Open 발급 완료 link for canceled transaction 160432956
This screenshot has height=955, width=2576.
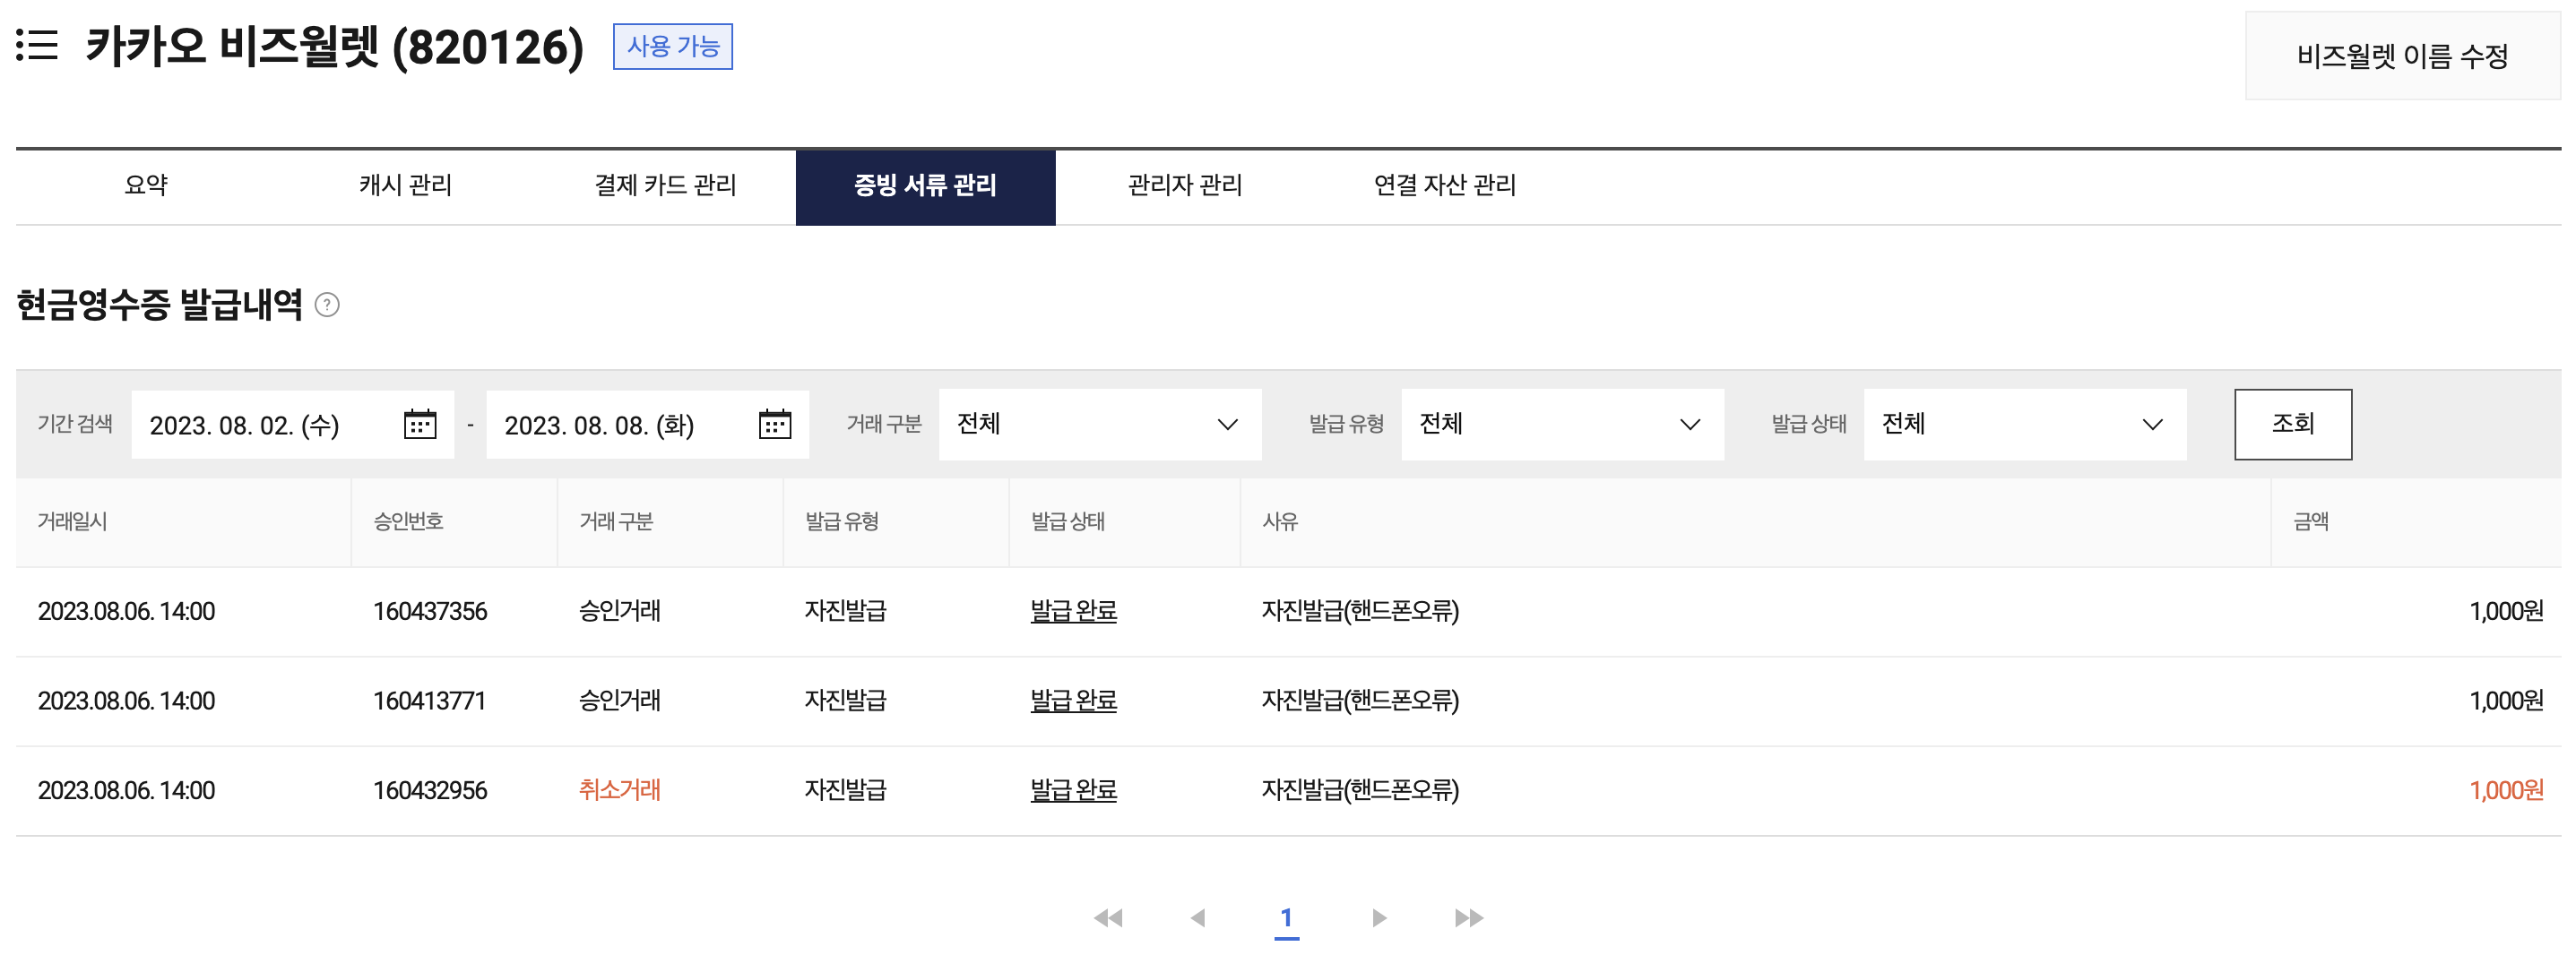coord(1073,790)
